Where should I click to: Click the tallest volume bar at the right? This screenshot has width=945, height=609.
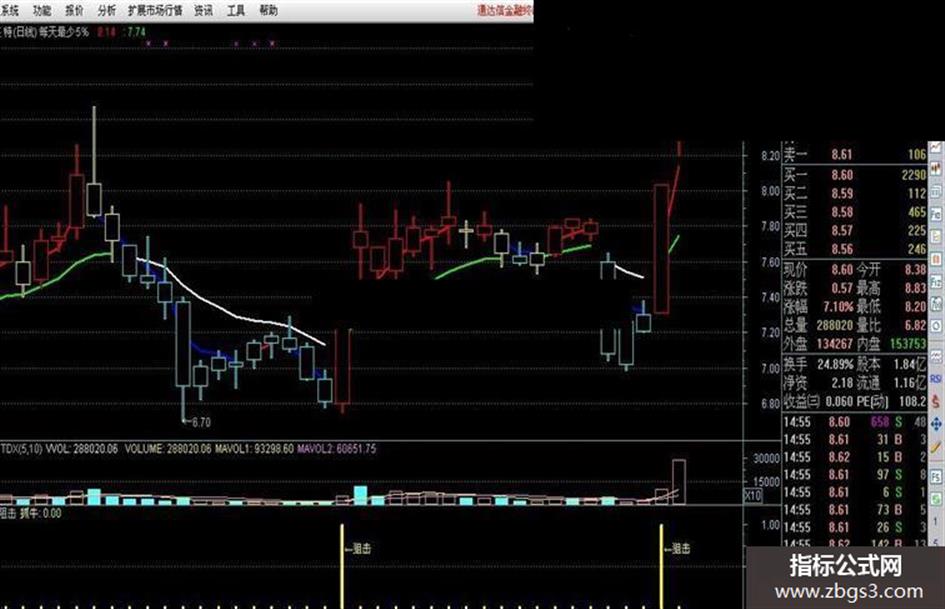[x=679, y=482]
